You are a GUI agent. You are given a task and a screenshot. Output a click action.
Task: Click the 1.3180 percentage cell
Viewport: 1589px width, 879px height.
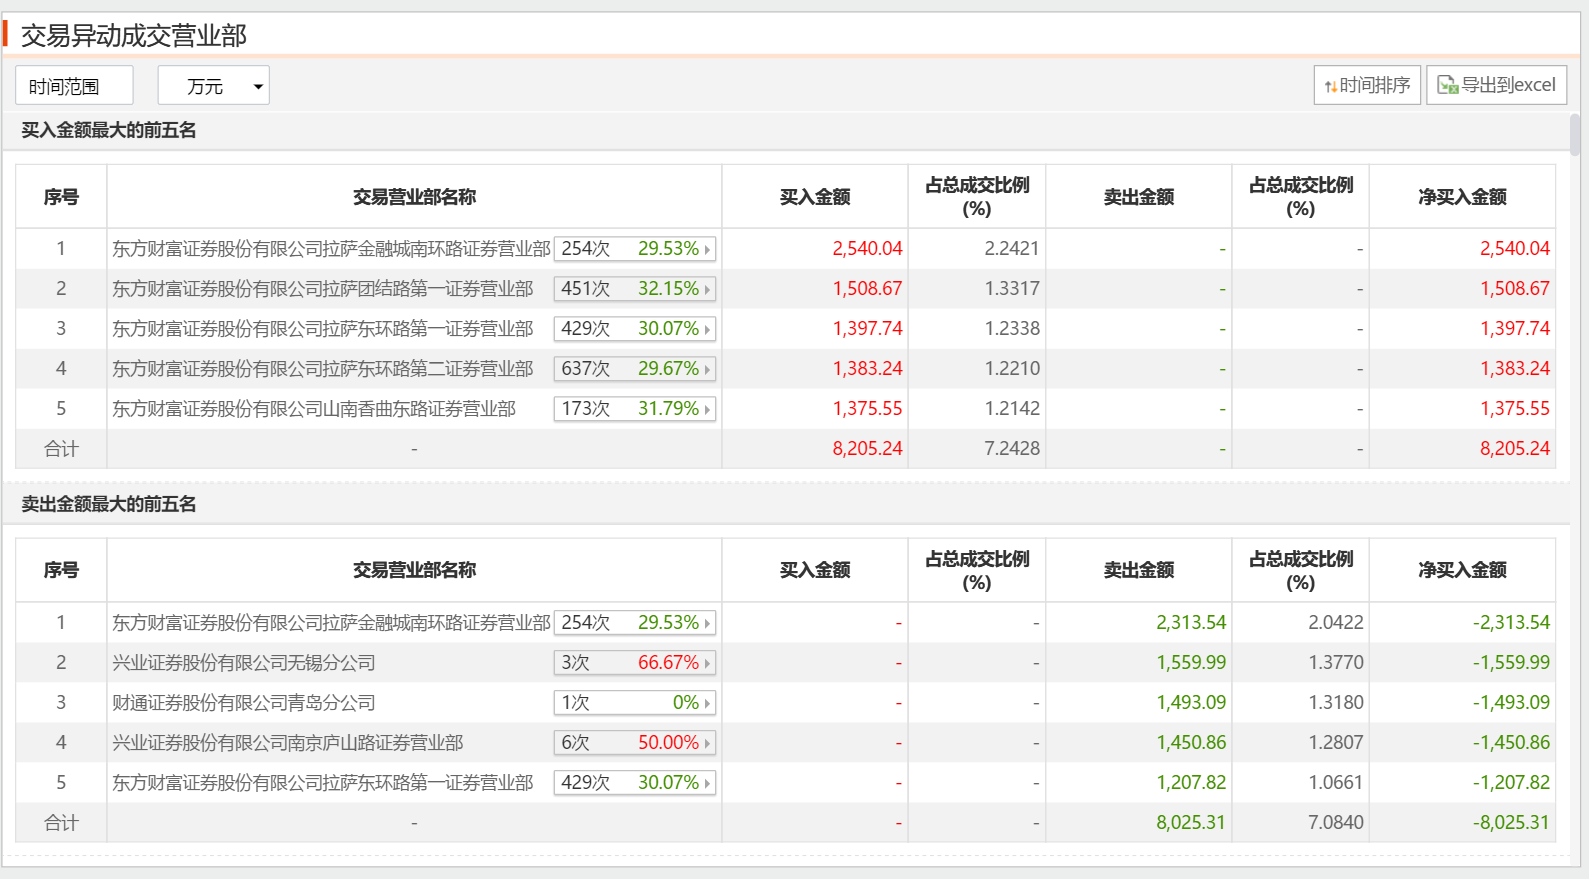point(1336,703)
